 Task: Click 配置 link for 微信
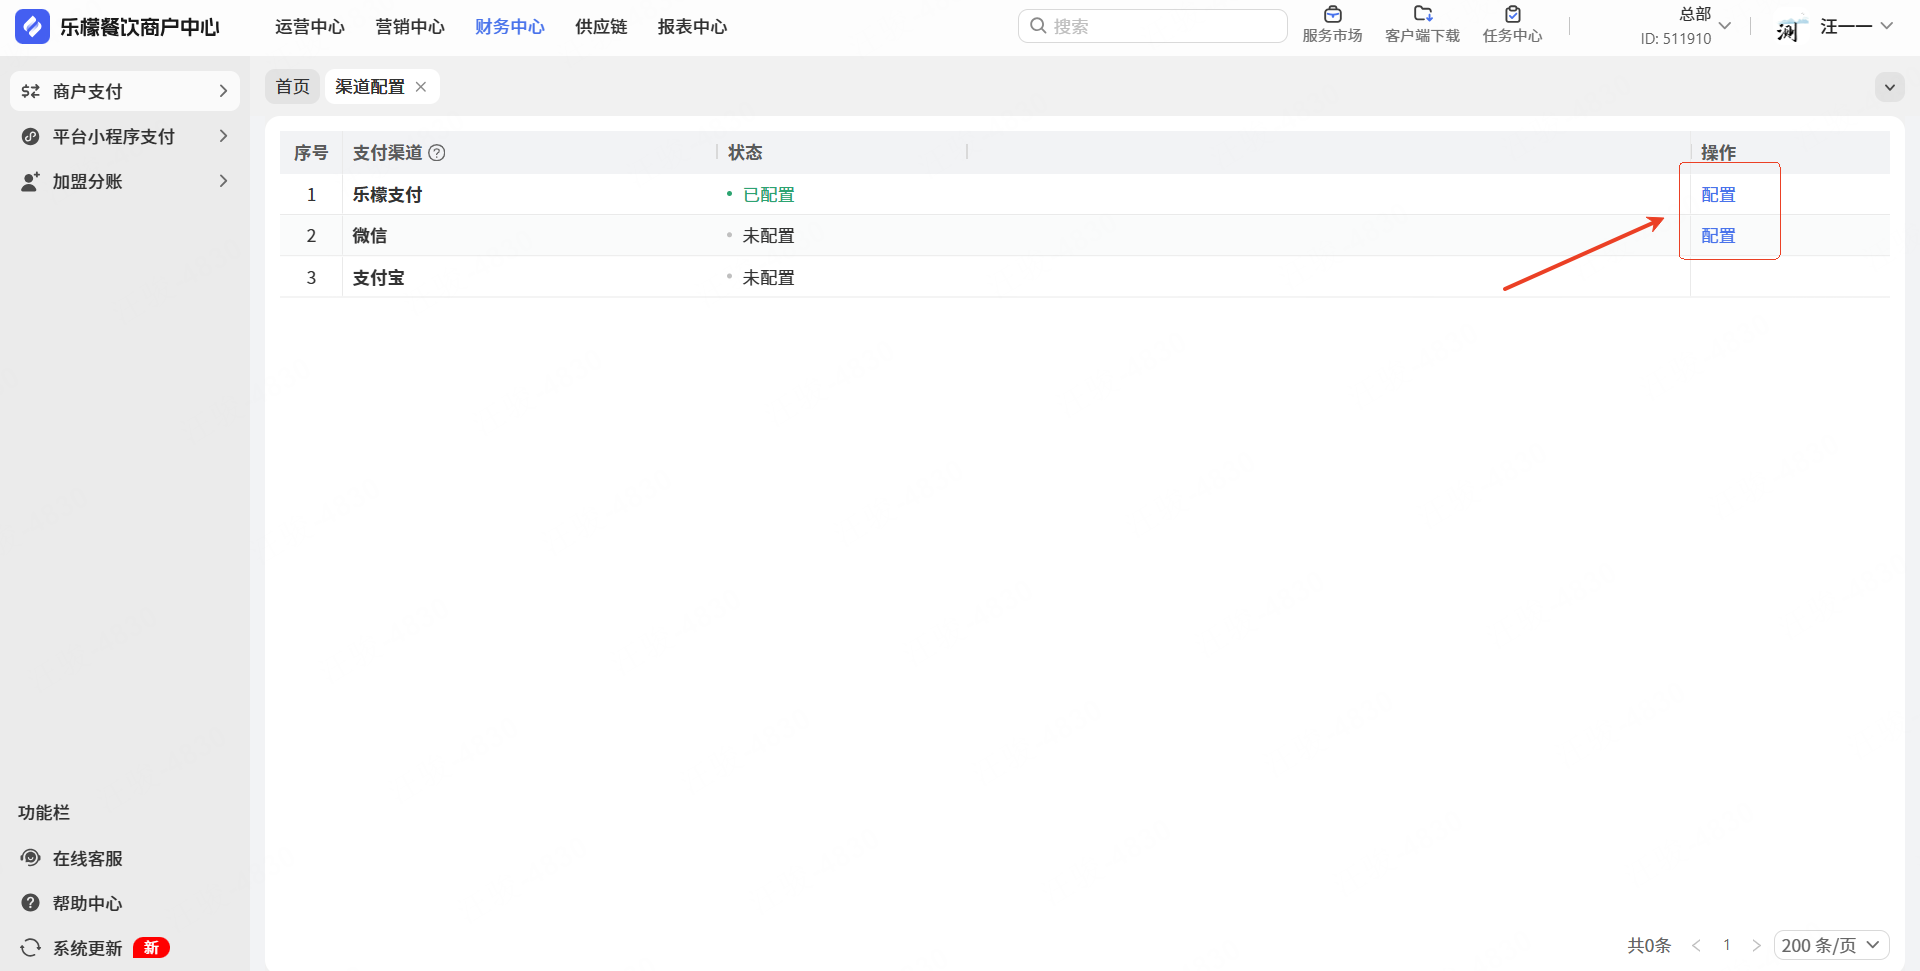coord(1718,236)
